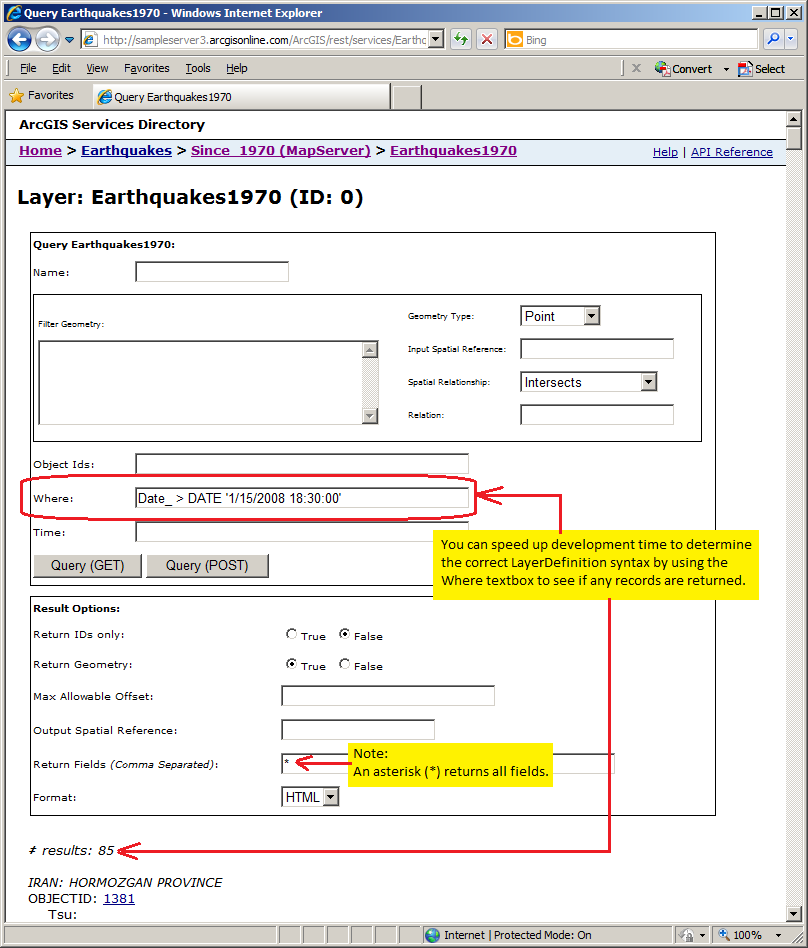Follow the OBJECTID 1381 link
The height and width of the screenshot is (948, 808).
pos(119,898)
